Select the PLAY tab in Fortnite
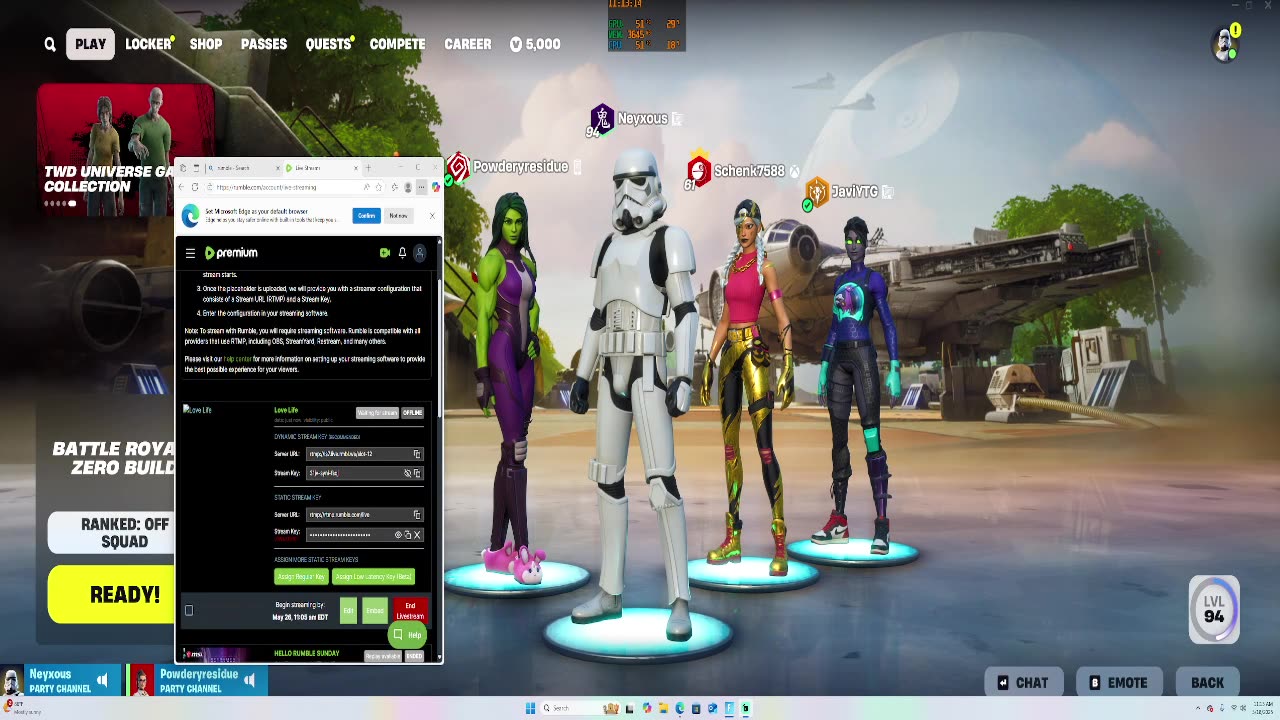The image size is (1280, 720). (x=90, y=44)
